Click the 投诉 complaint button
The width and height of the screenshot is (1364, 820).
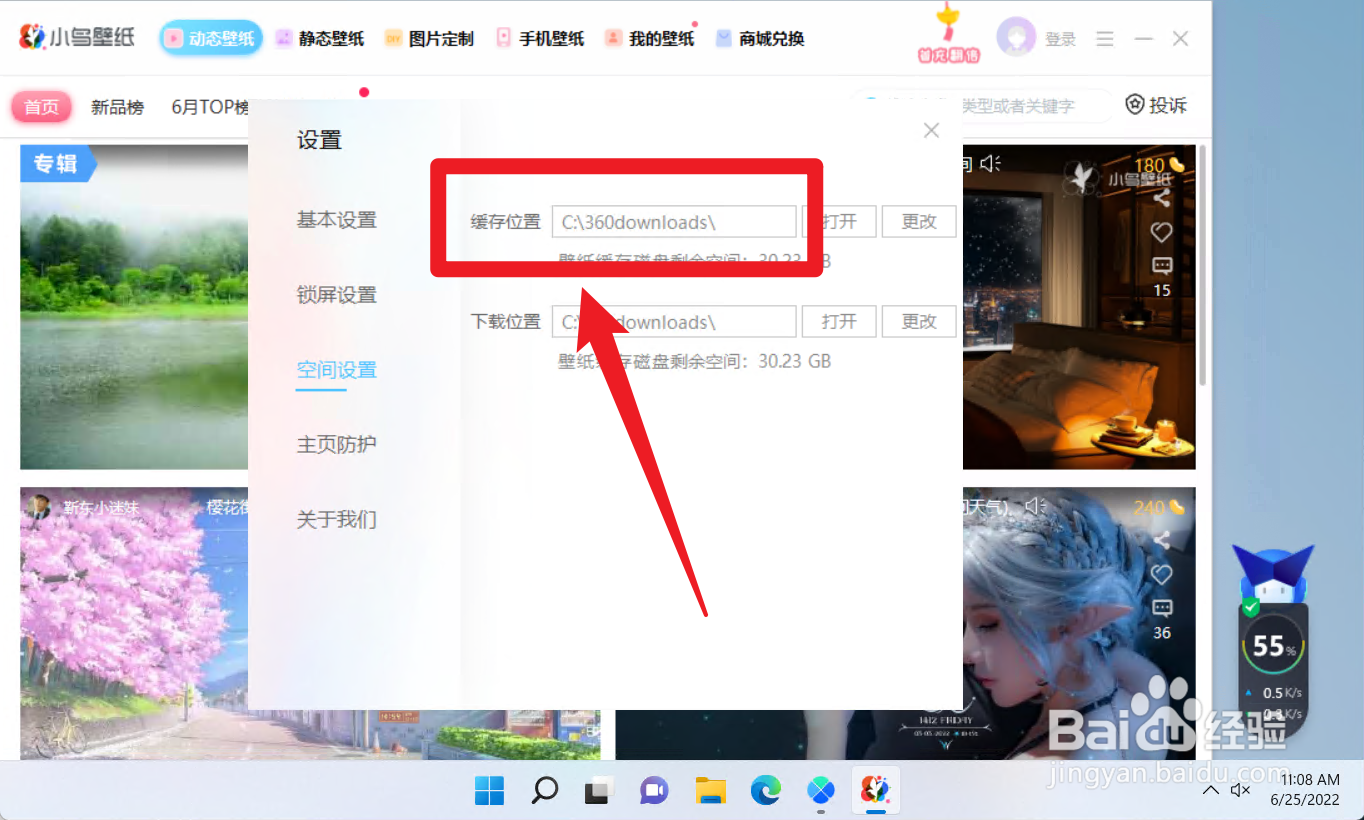pyautogui.click(x=1156, y=105)
